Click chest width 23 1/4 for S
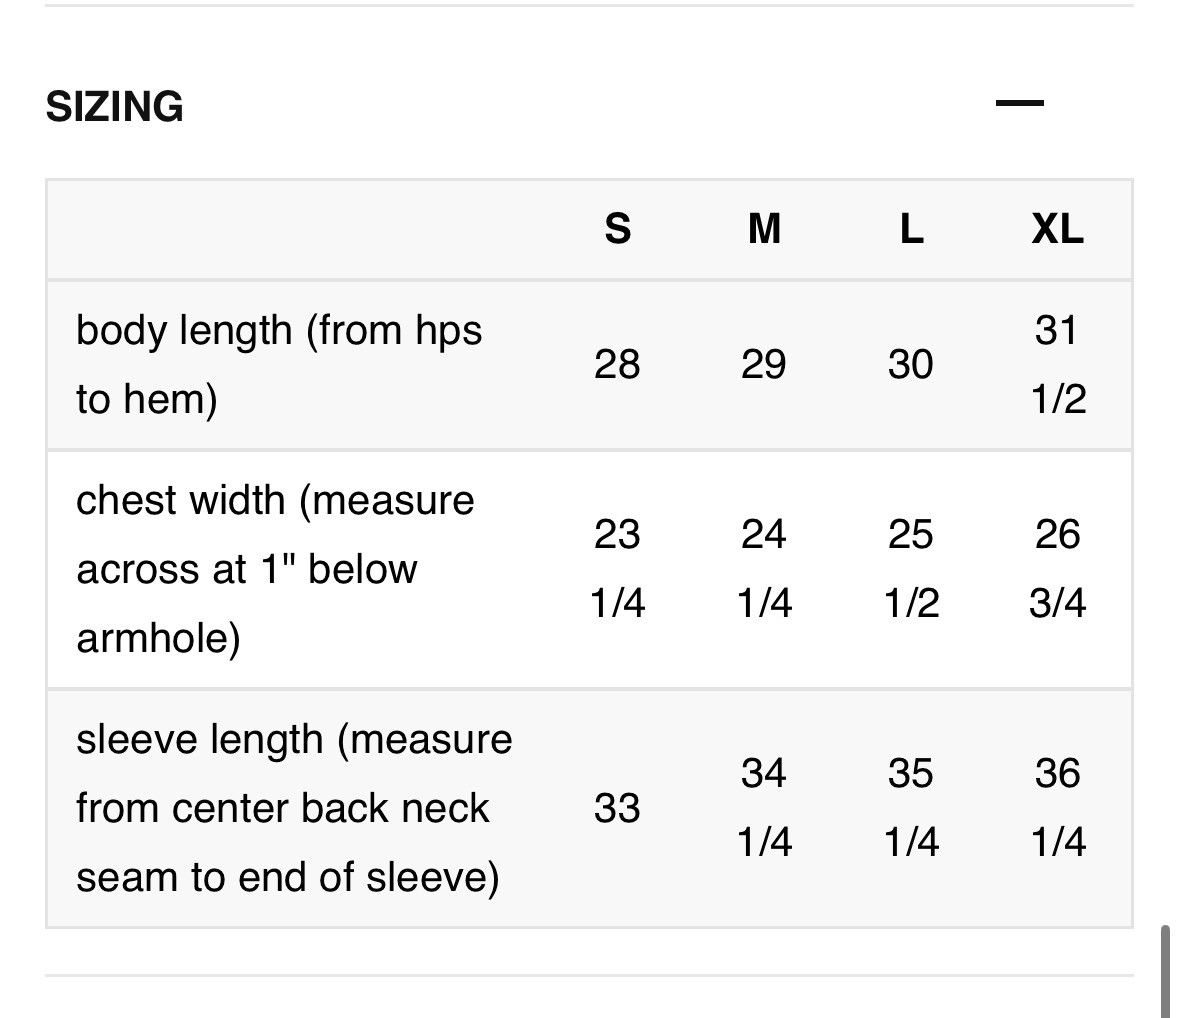The image size is (1179, 1018). (x=617, y=569)
